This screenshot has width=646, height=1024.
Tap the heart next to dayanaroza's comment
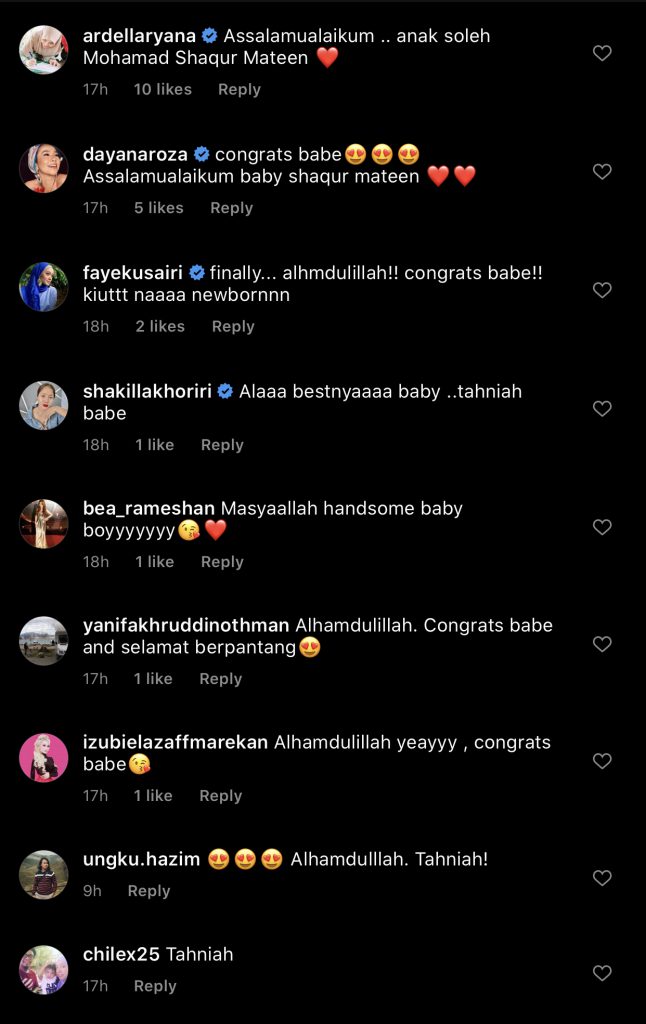coord(602,172)
